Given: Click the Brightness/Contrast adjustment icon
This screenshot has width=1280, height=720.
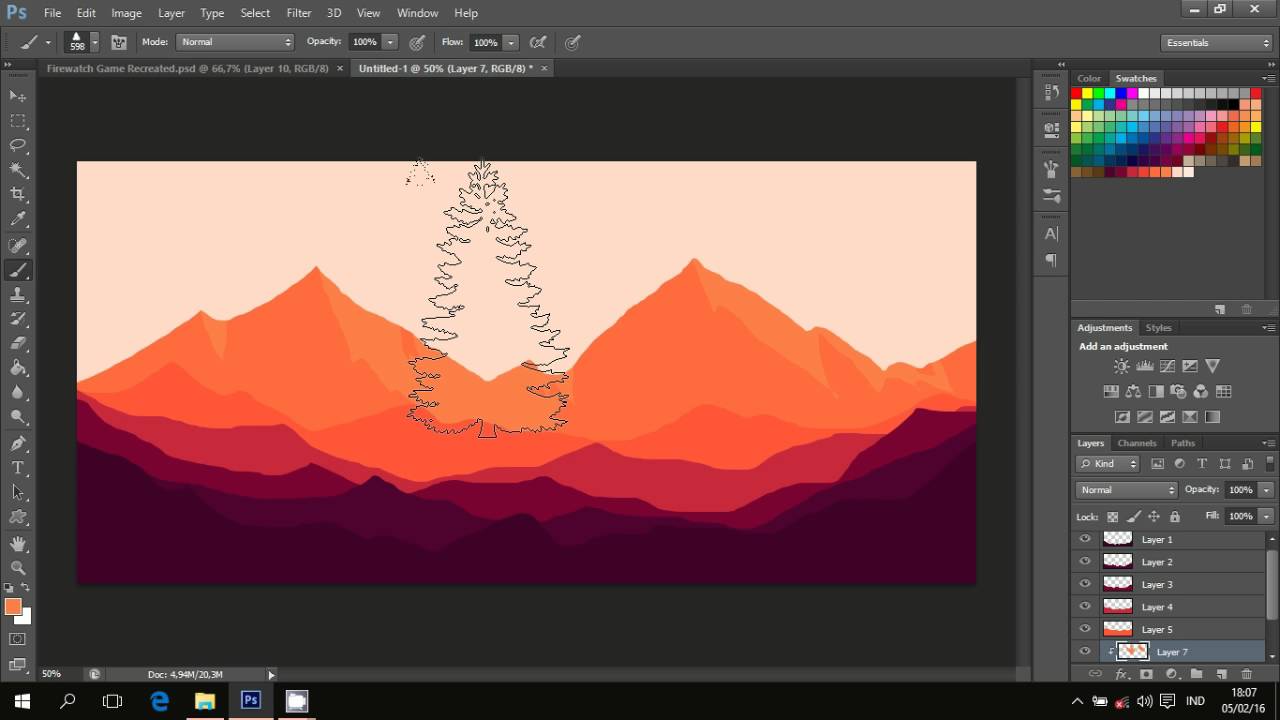Looking at the screenshot, I should (1122, 366).
